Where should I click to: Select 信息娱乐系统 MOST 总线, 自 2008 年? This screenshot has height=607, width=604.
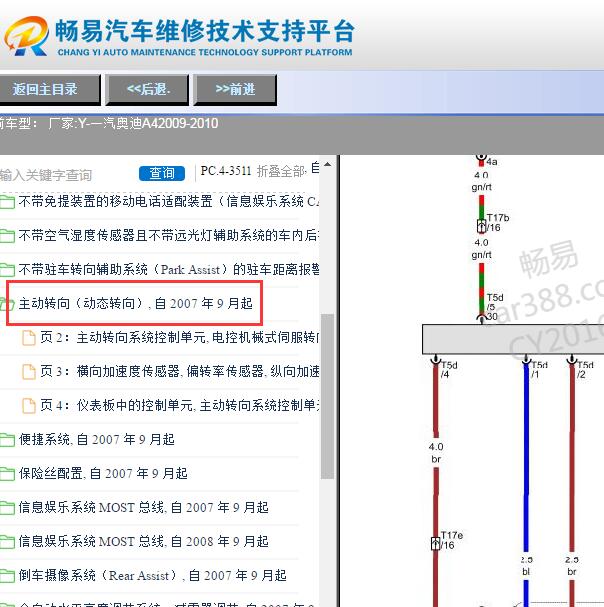click(143, 542)
